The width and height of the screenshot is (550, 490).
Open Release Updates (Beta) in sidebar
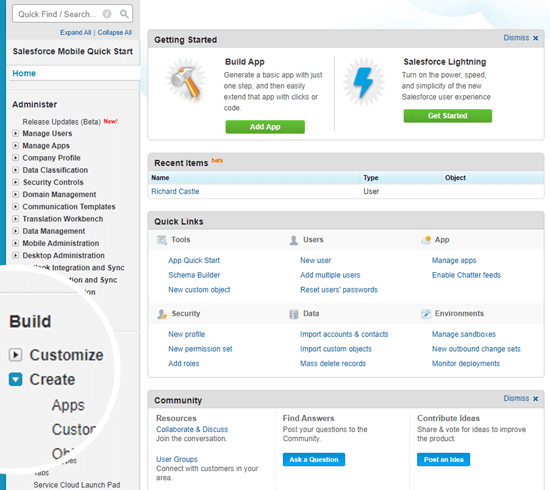61,122
